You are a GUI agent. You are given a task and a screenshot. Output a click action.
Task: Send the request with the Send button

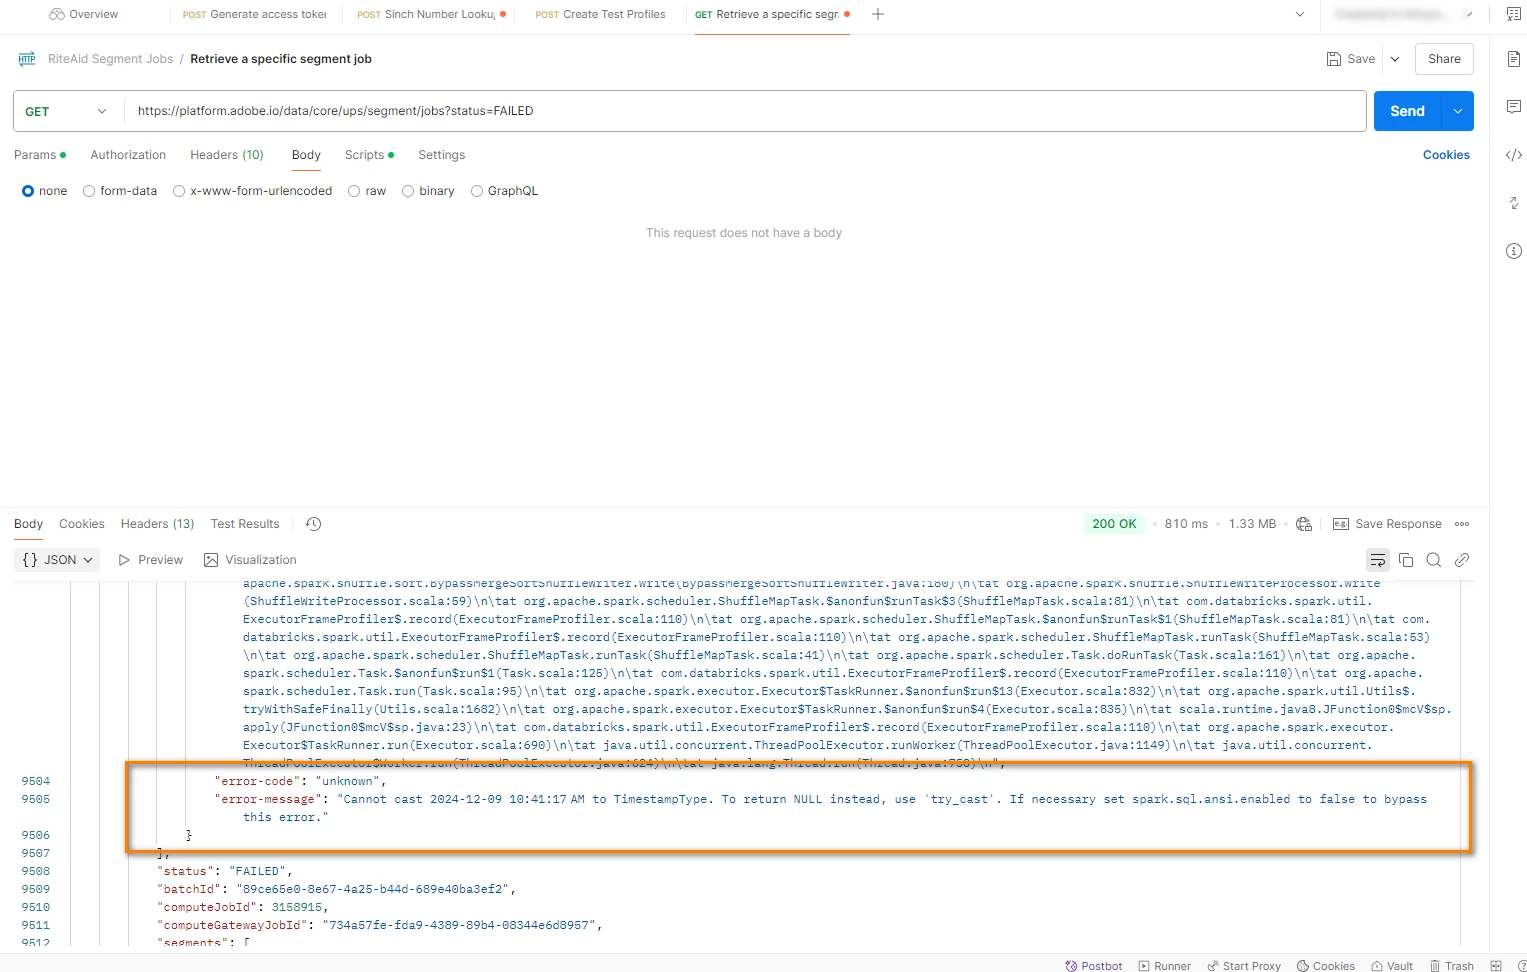point(1407,111)
